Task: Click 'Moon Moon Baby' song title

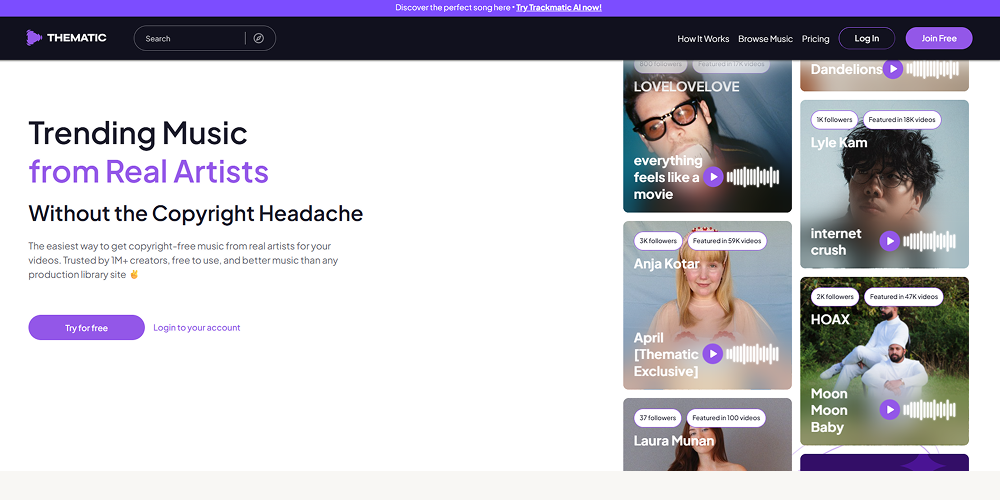Action: pos(829,410)
